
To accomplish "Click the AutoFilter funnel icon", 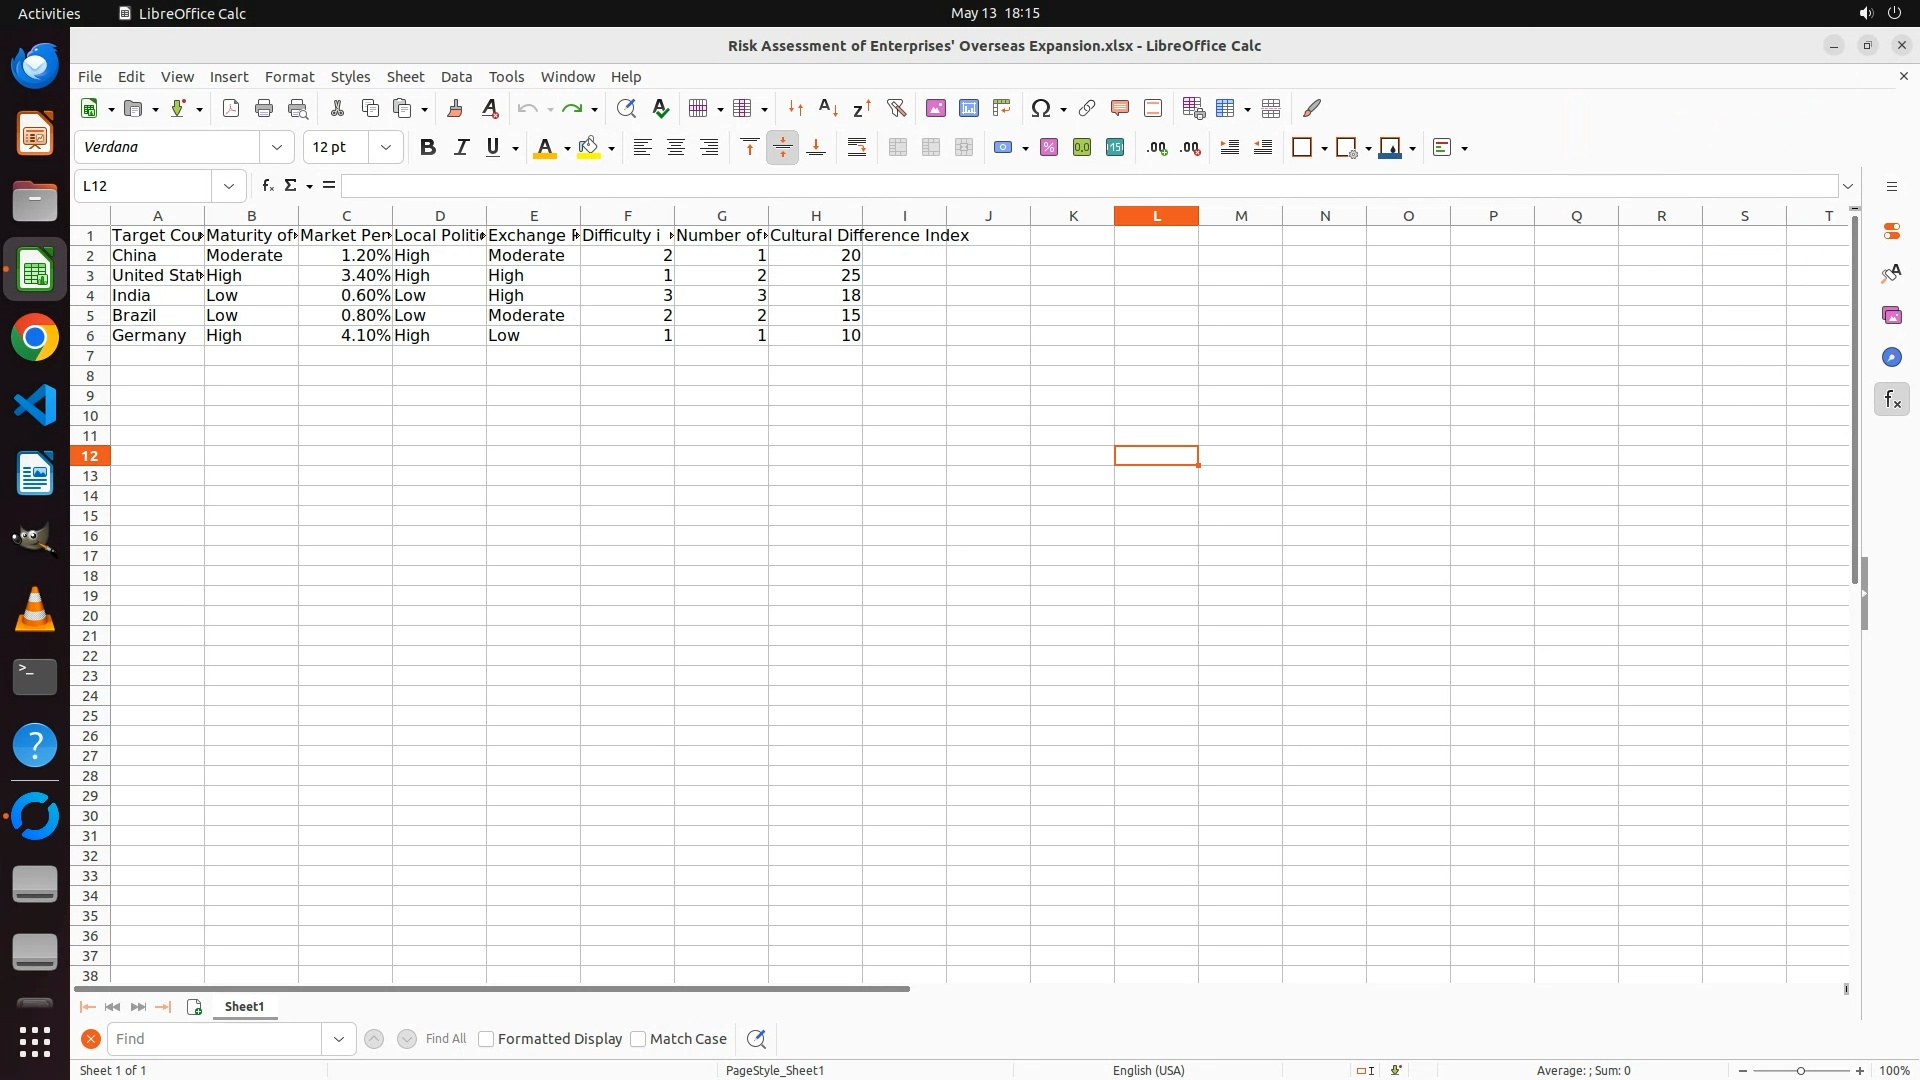I will click(x=896, y=108).
